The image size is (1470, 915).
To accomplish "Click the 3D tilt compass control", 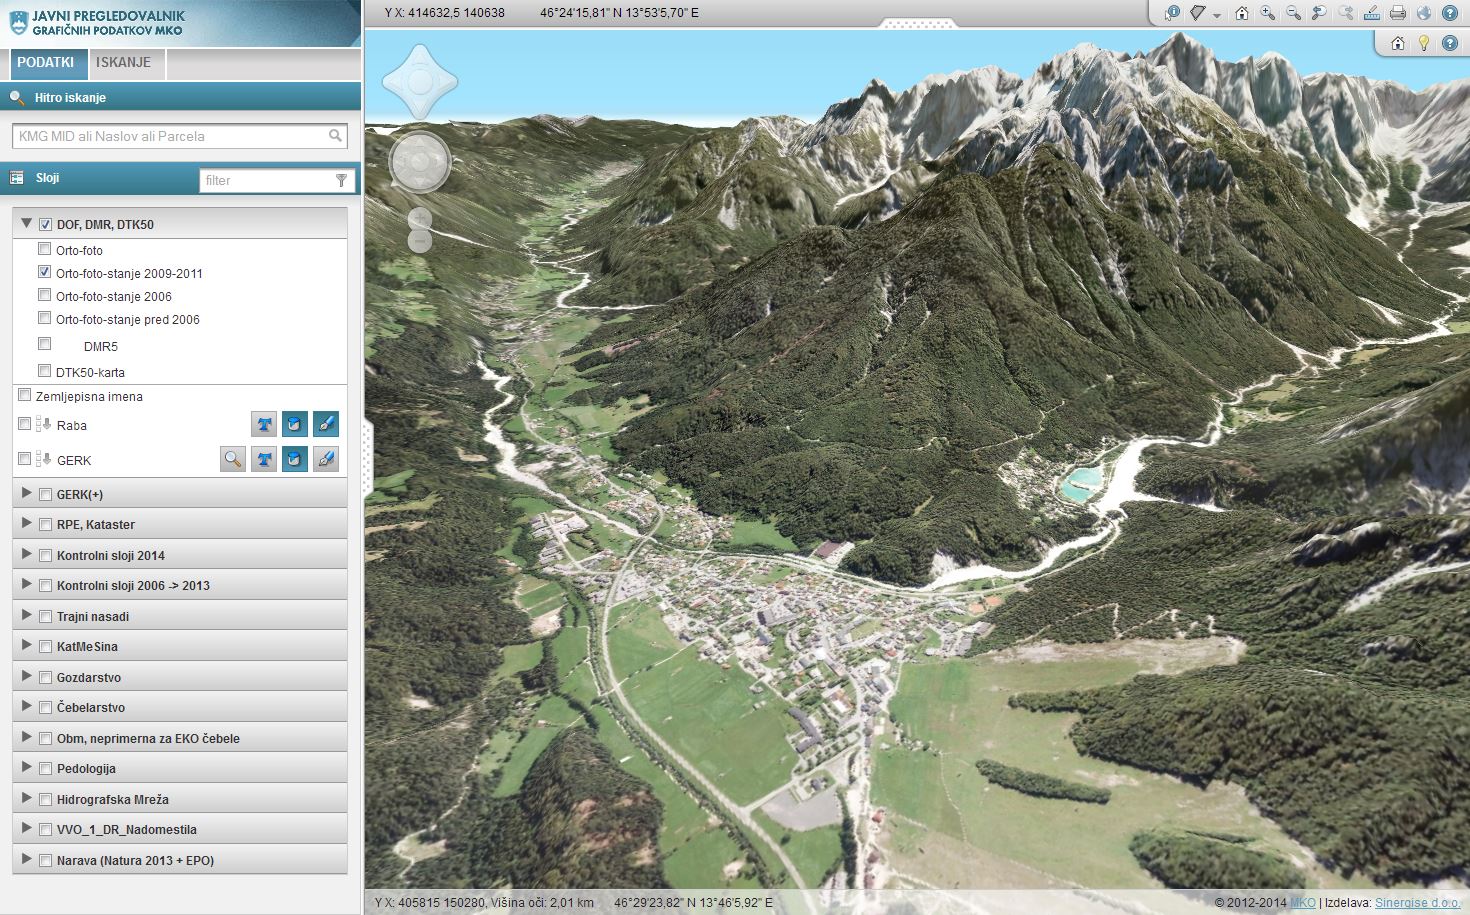I will click(x=420, y=82).
